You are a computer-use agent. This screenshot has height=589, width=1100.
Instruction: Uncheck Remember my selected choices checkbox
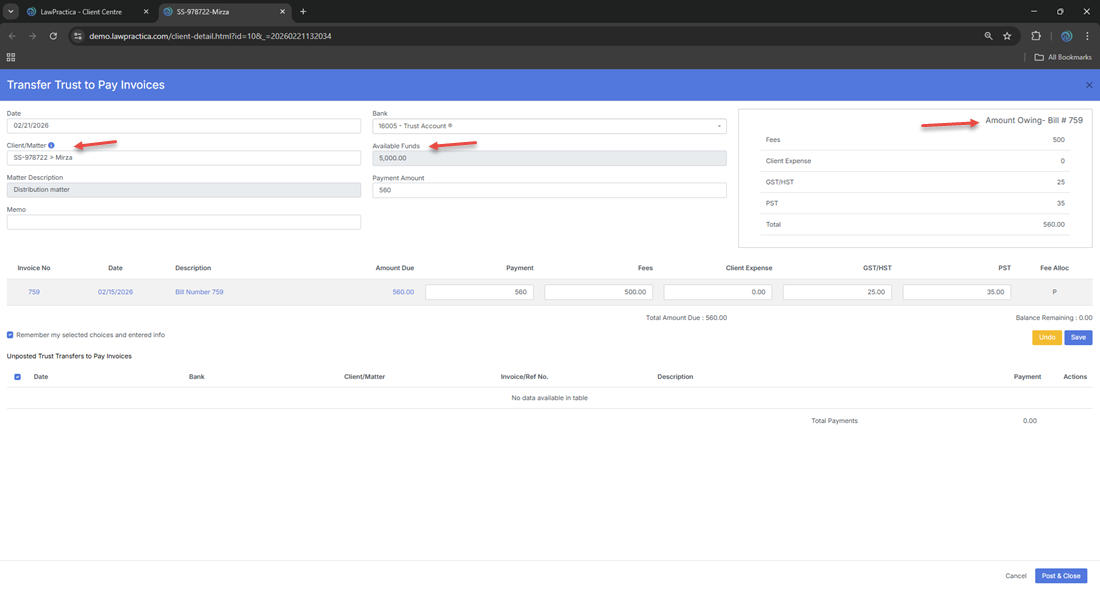tap(11, 335)
